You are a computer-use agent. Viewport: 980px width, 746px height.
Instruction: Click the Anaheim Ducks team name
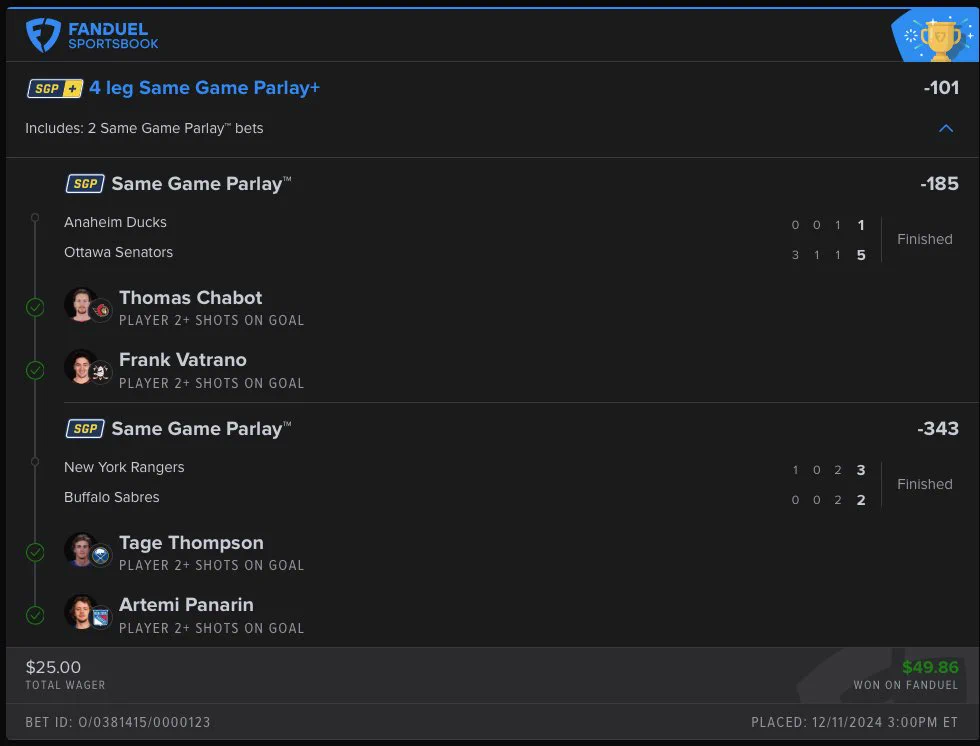tap(115, 222)
